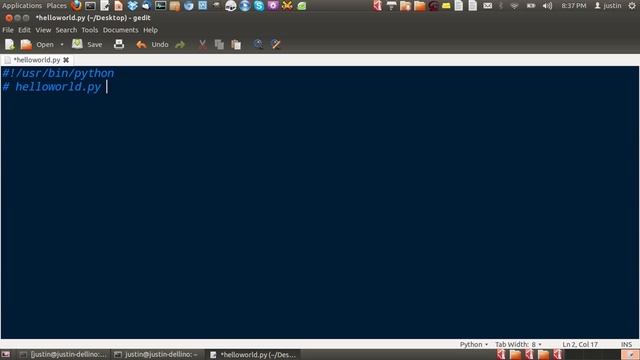Open the Applications menu in top panel
This screenshot has height=360, width=640.
coord(22,6)
